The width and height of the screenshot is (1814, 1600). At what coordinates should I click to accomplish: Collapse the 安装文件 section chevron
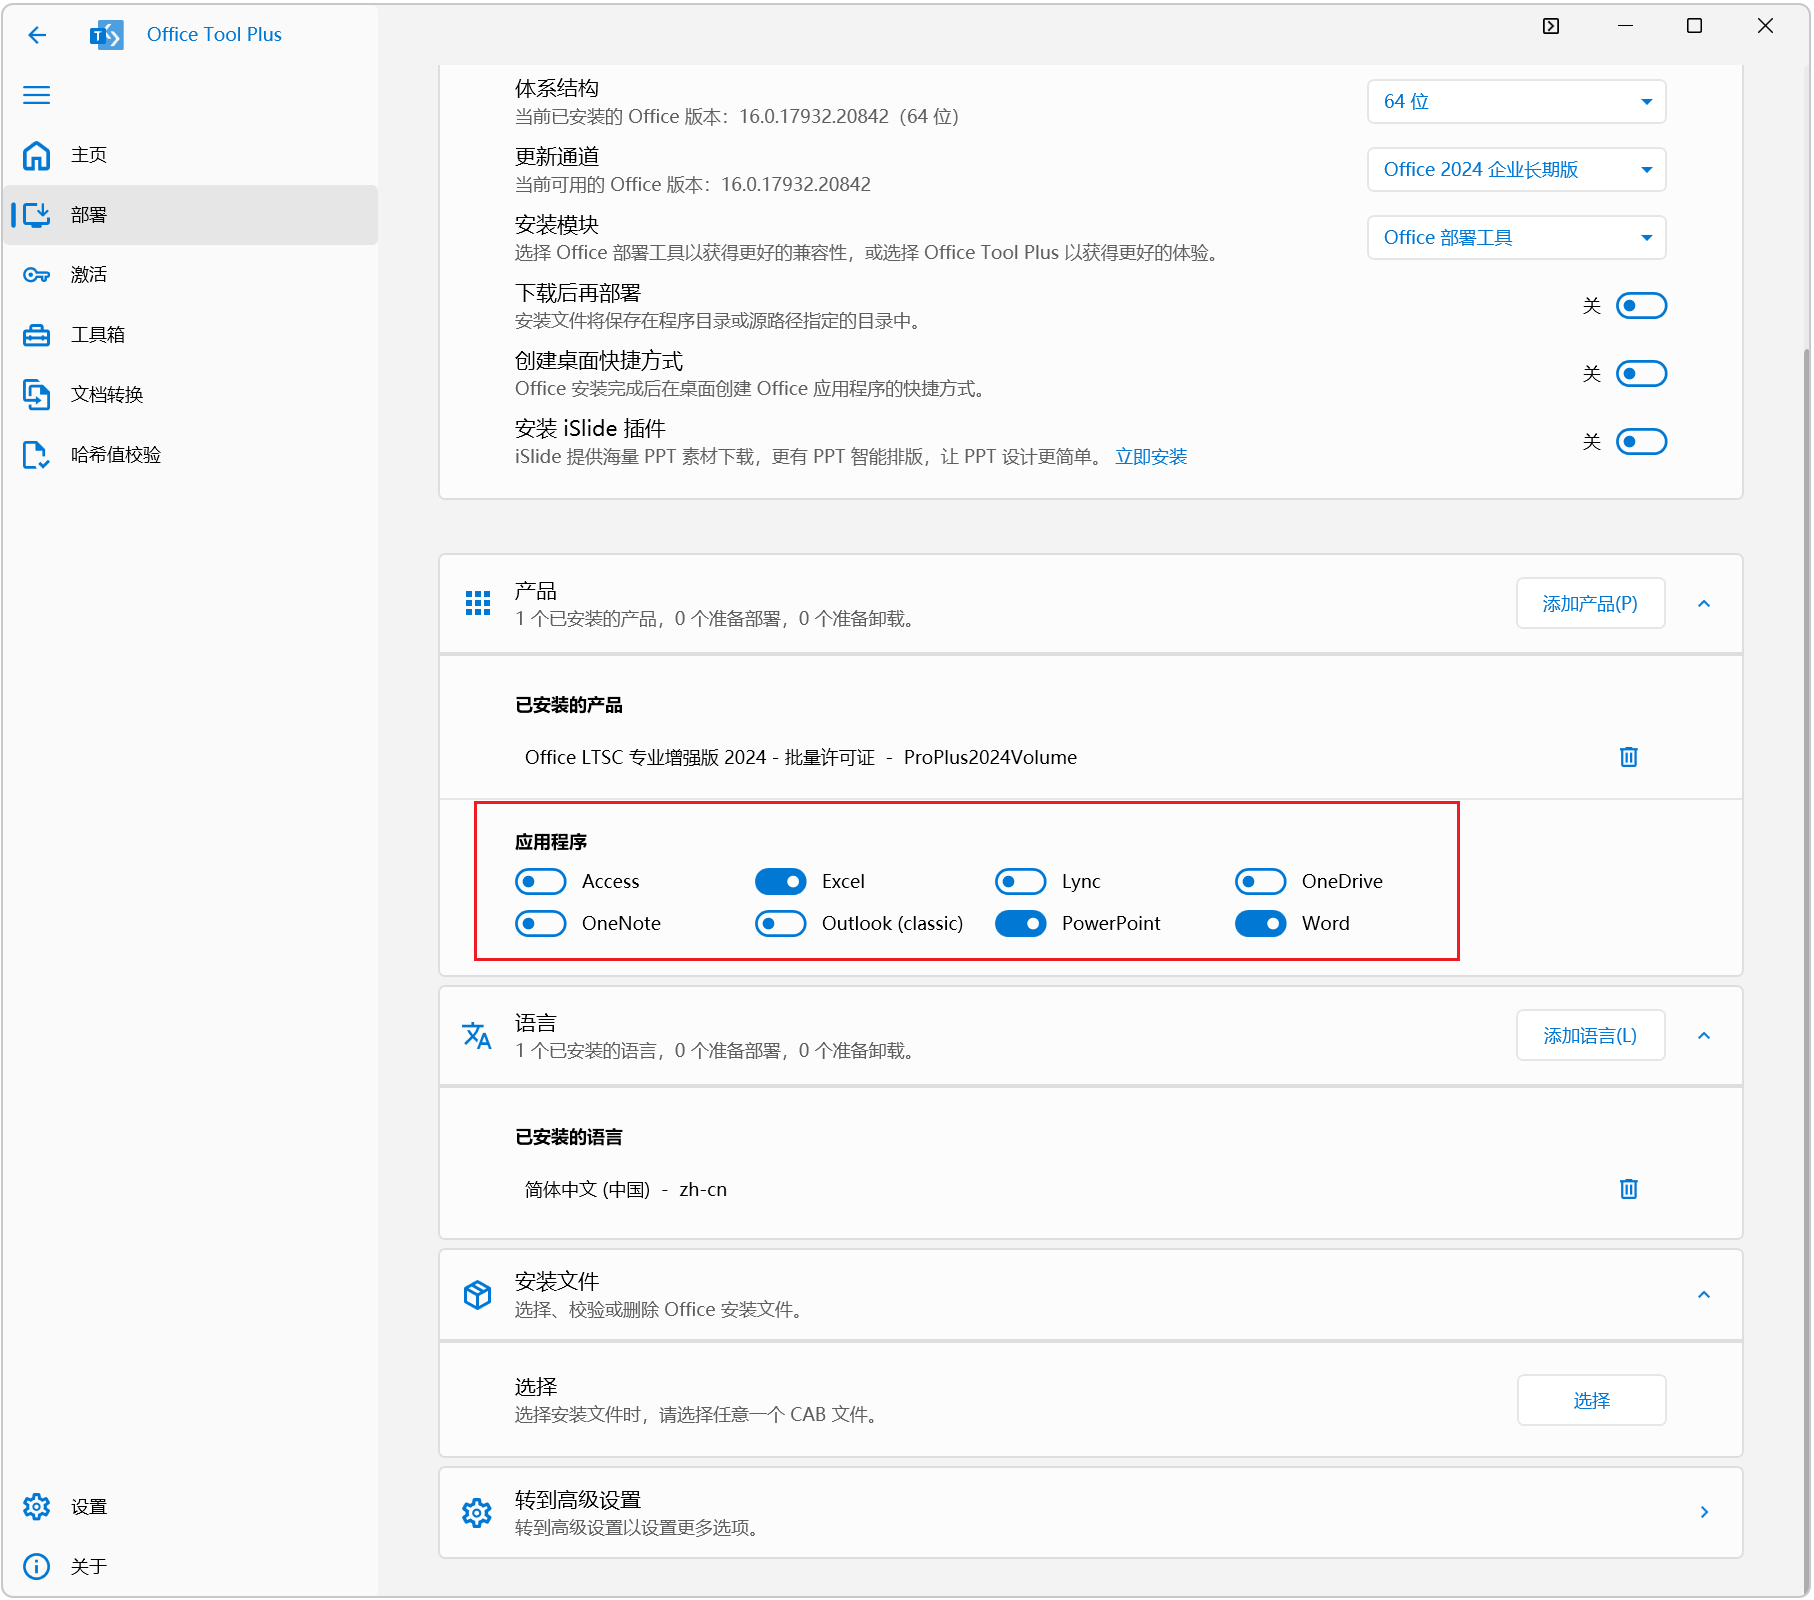pyautogui.click(x=1705, y=1295)
